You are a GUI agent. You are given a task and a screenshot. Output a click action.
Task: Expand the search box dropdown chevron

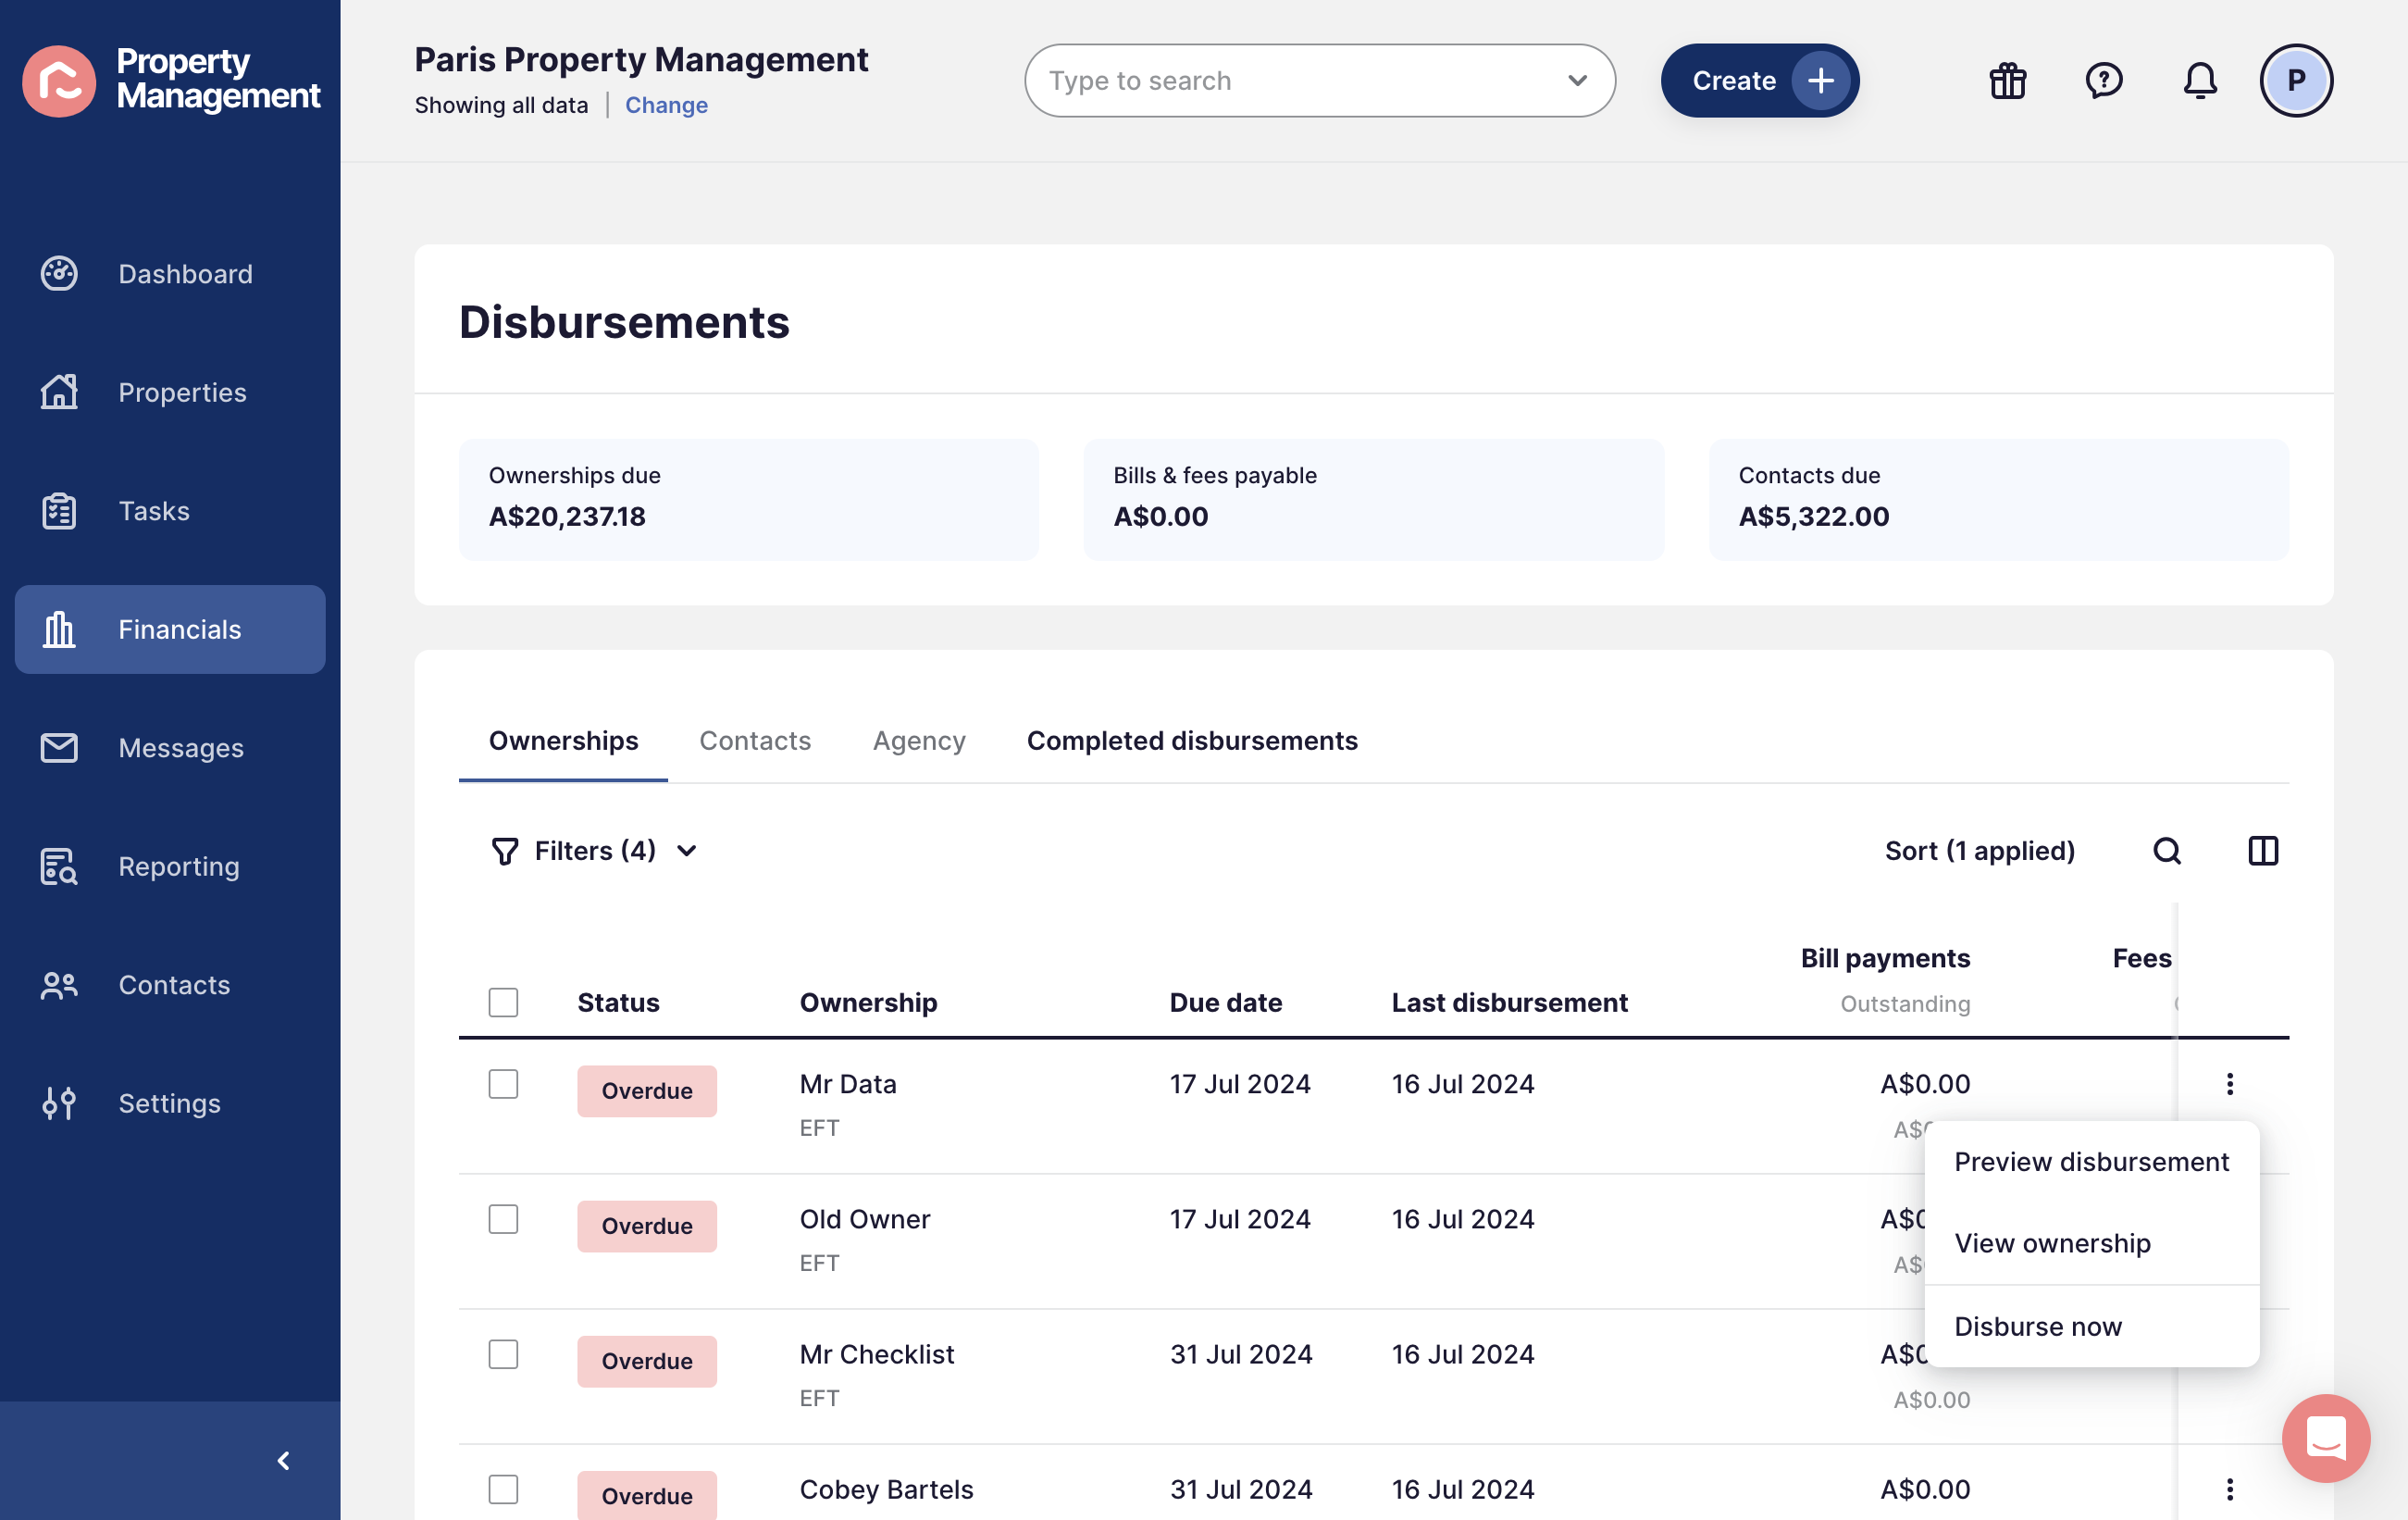tap(1577, 80)
